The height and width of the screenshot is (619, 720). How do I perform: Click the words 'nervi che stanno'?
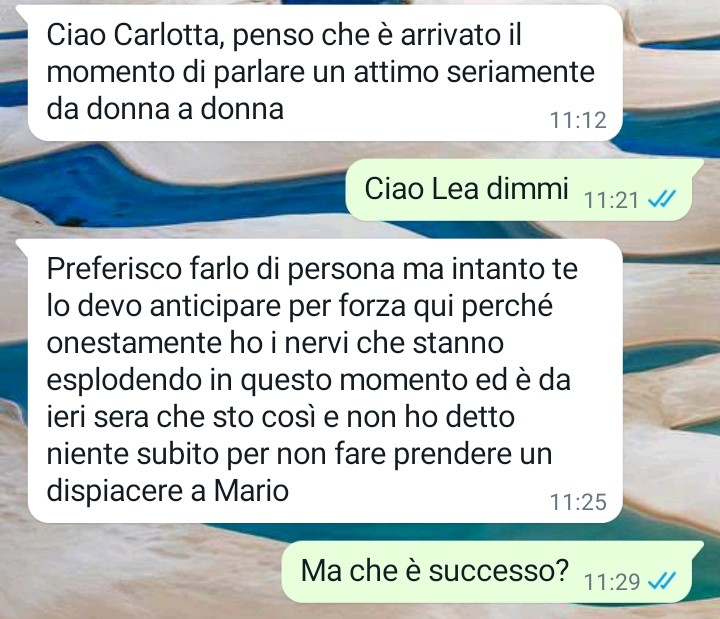point(394,343)
